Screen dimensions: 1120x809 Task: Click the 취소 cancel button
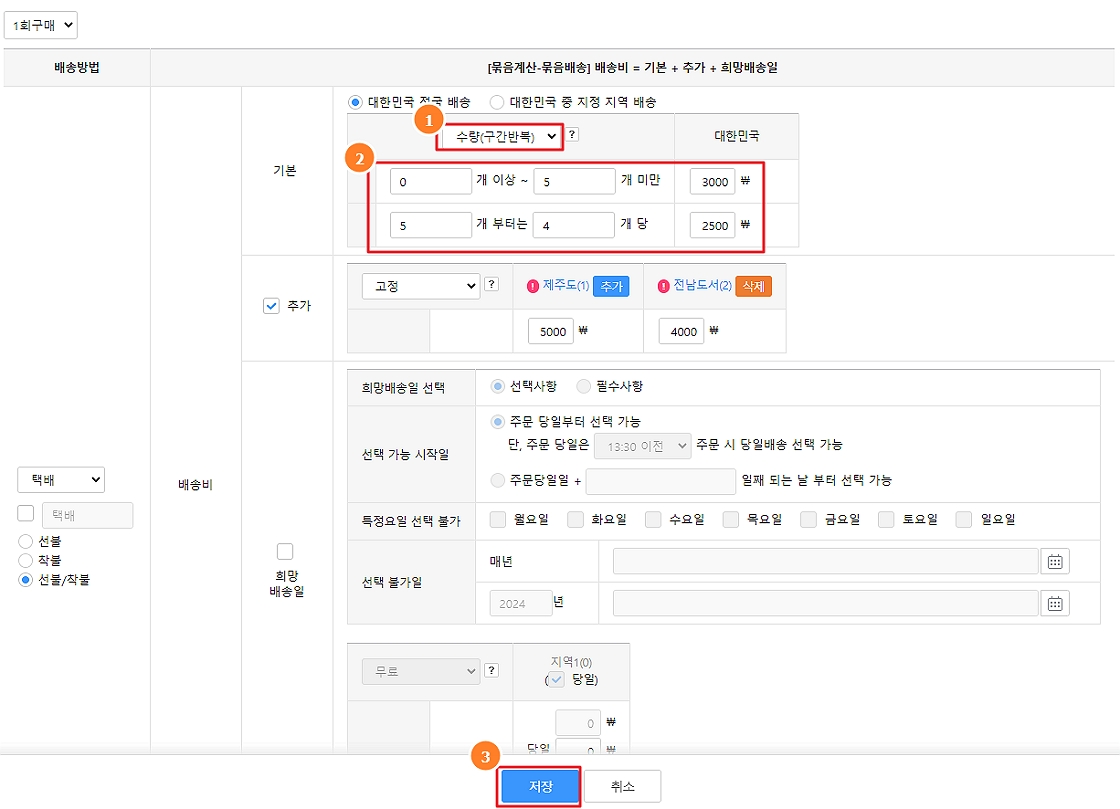point(622,786)
